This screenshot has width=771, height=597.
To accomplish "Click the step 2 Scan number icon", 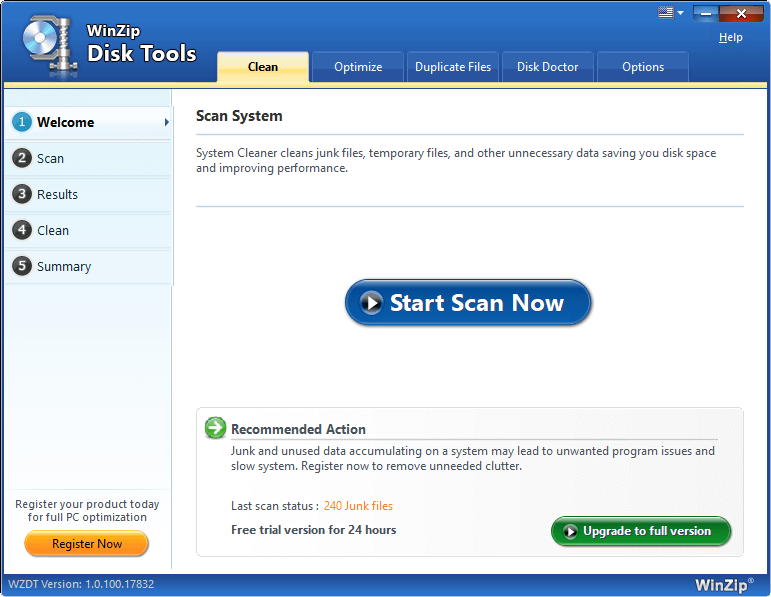I will pos(22,158).
